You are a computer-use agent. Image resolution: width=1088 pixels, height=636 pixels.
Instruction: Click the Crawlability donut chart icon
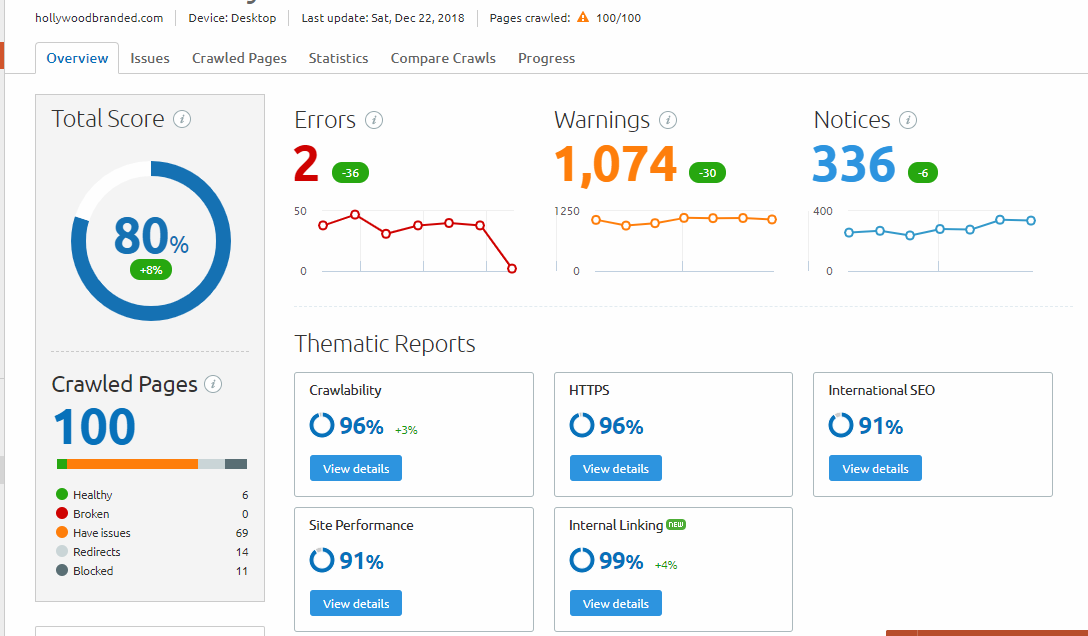(x=322, y=425)
